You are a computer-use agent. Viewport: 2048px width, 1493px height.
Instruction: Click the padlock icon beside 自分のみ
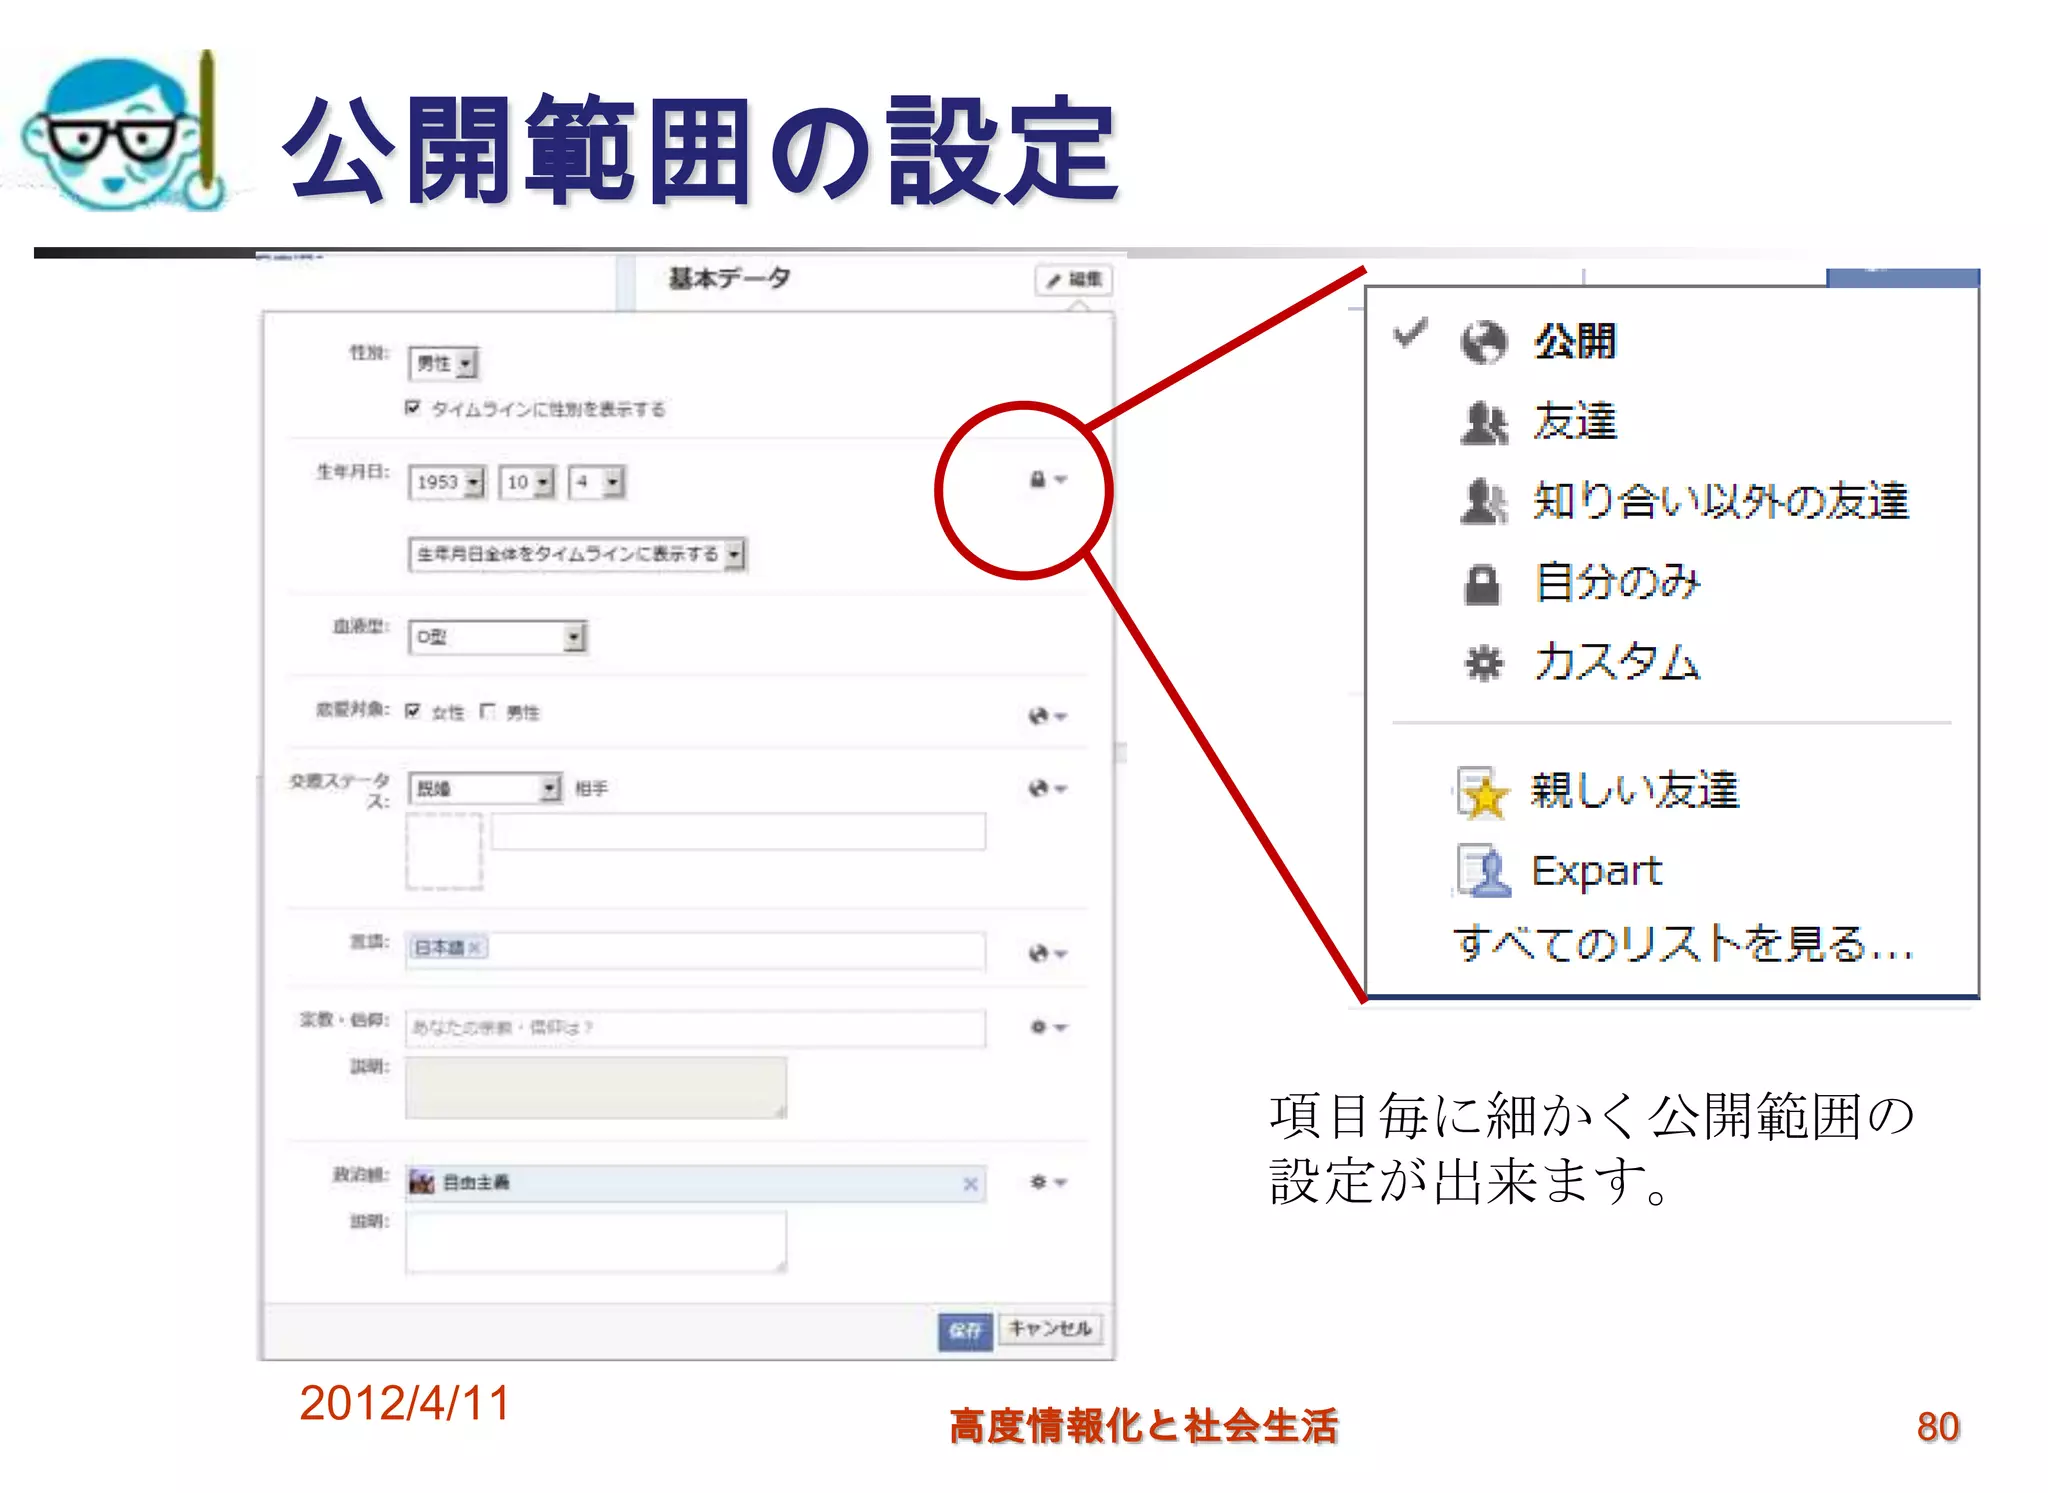point(1482,584)
